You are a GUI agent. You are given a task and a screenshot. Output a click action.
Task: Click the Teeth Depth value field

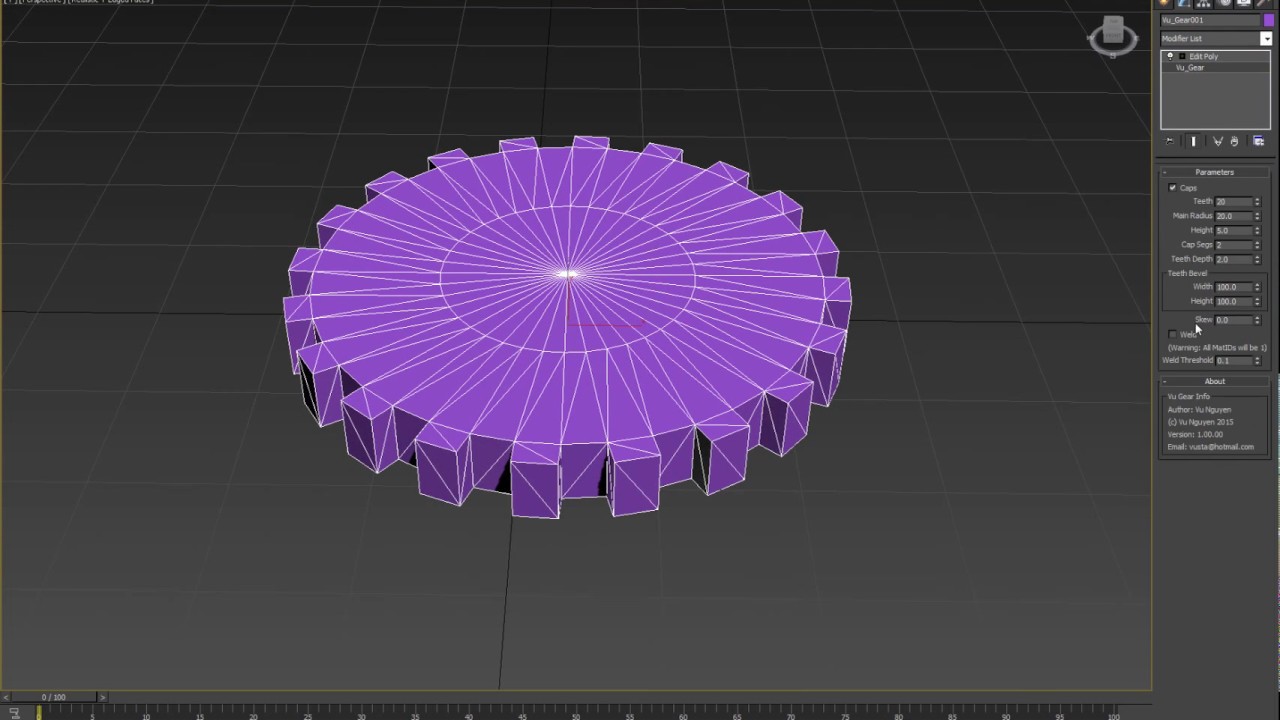tap(1234, 259)
